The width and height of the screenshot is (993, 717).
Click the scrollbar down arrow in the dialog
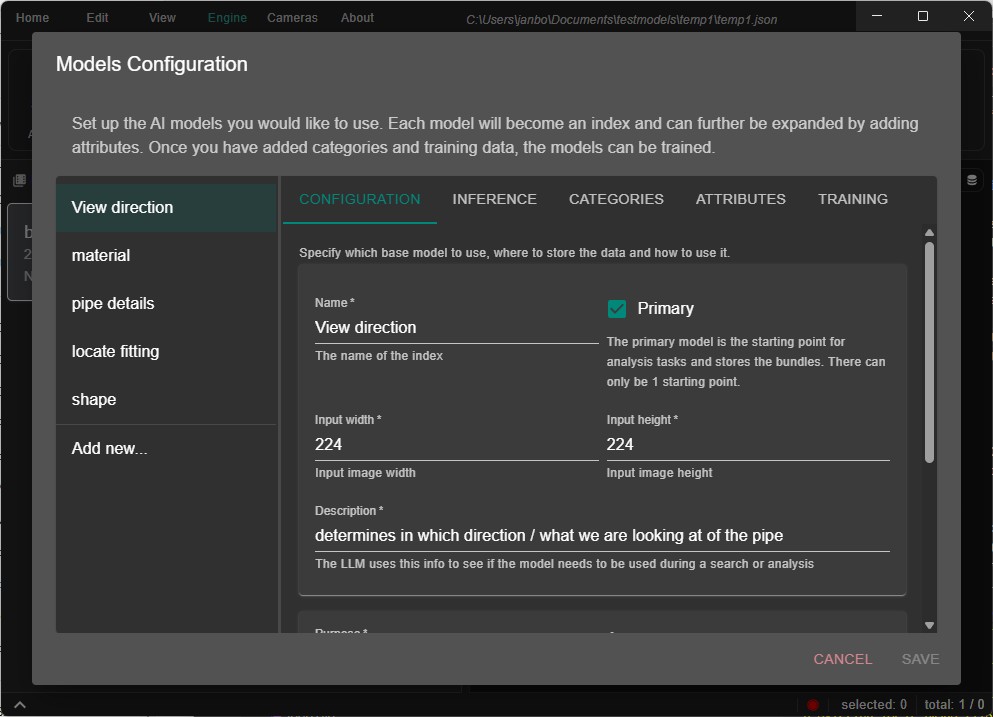929,623
